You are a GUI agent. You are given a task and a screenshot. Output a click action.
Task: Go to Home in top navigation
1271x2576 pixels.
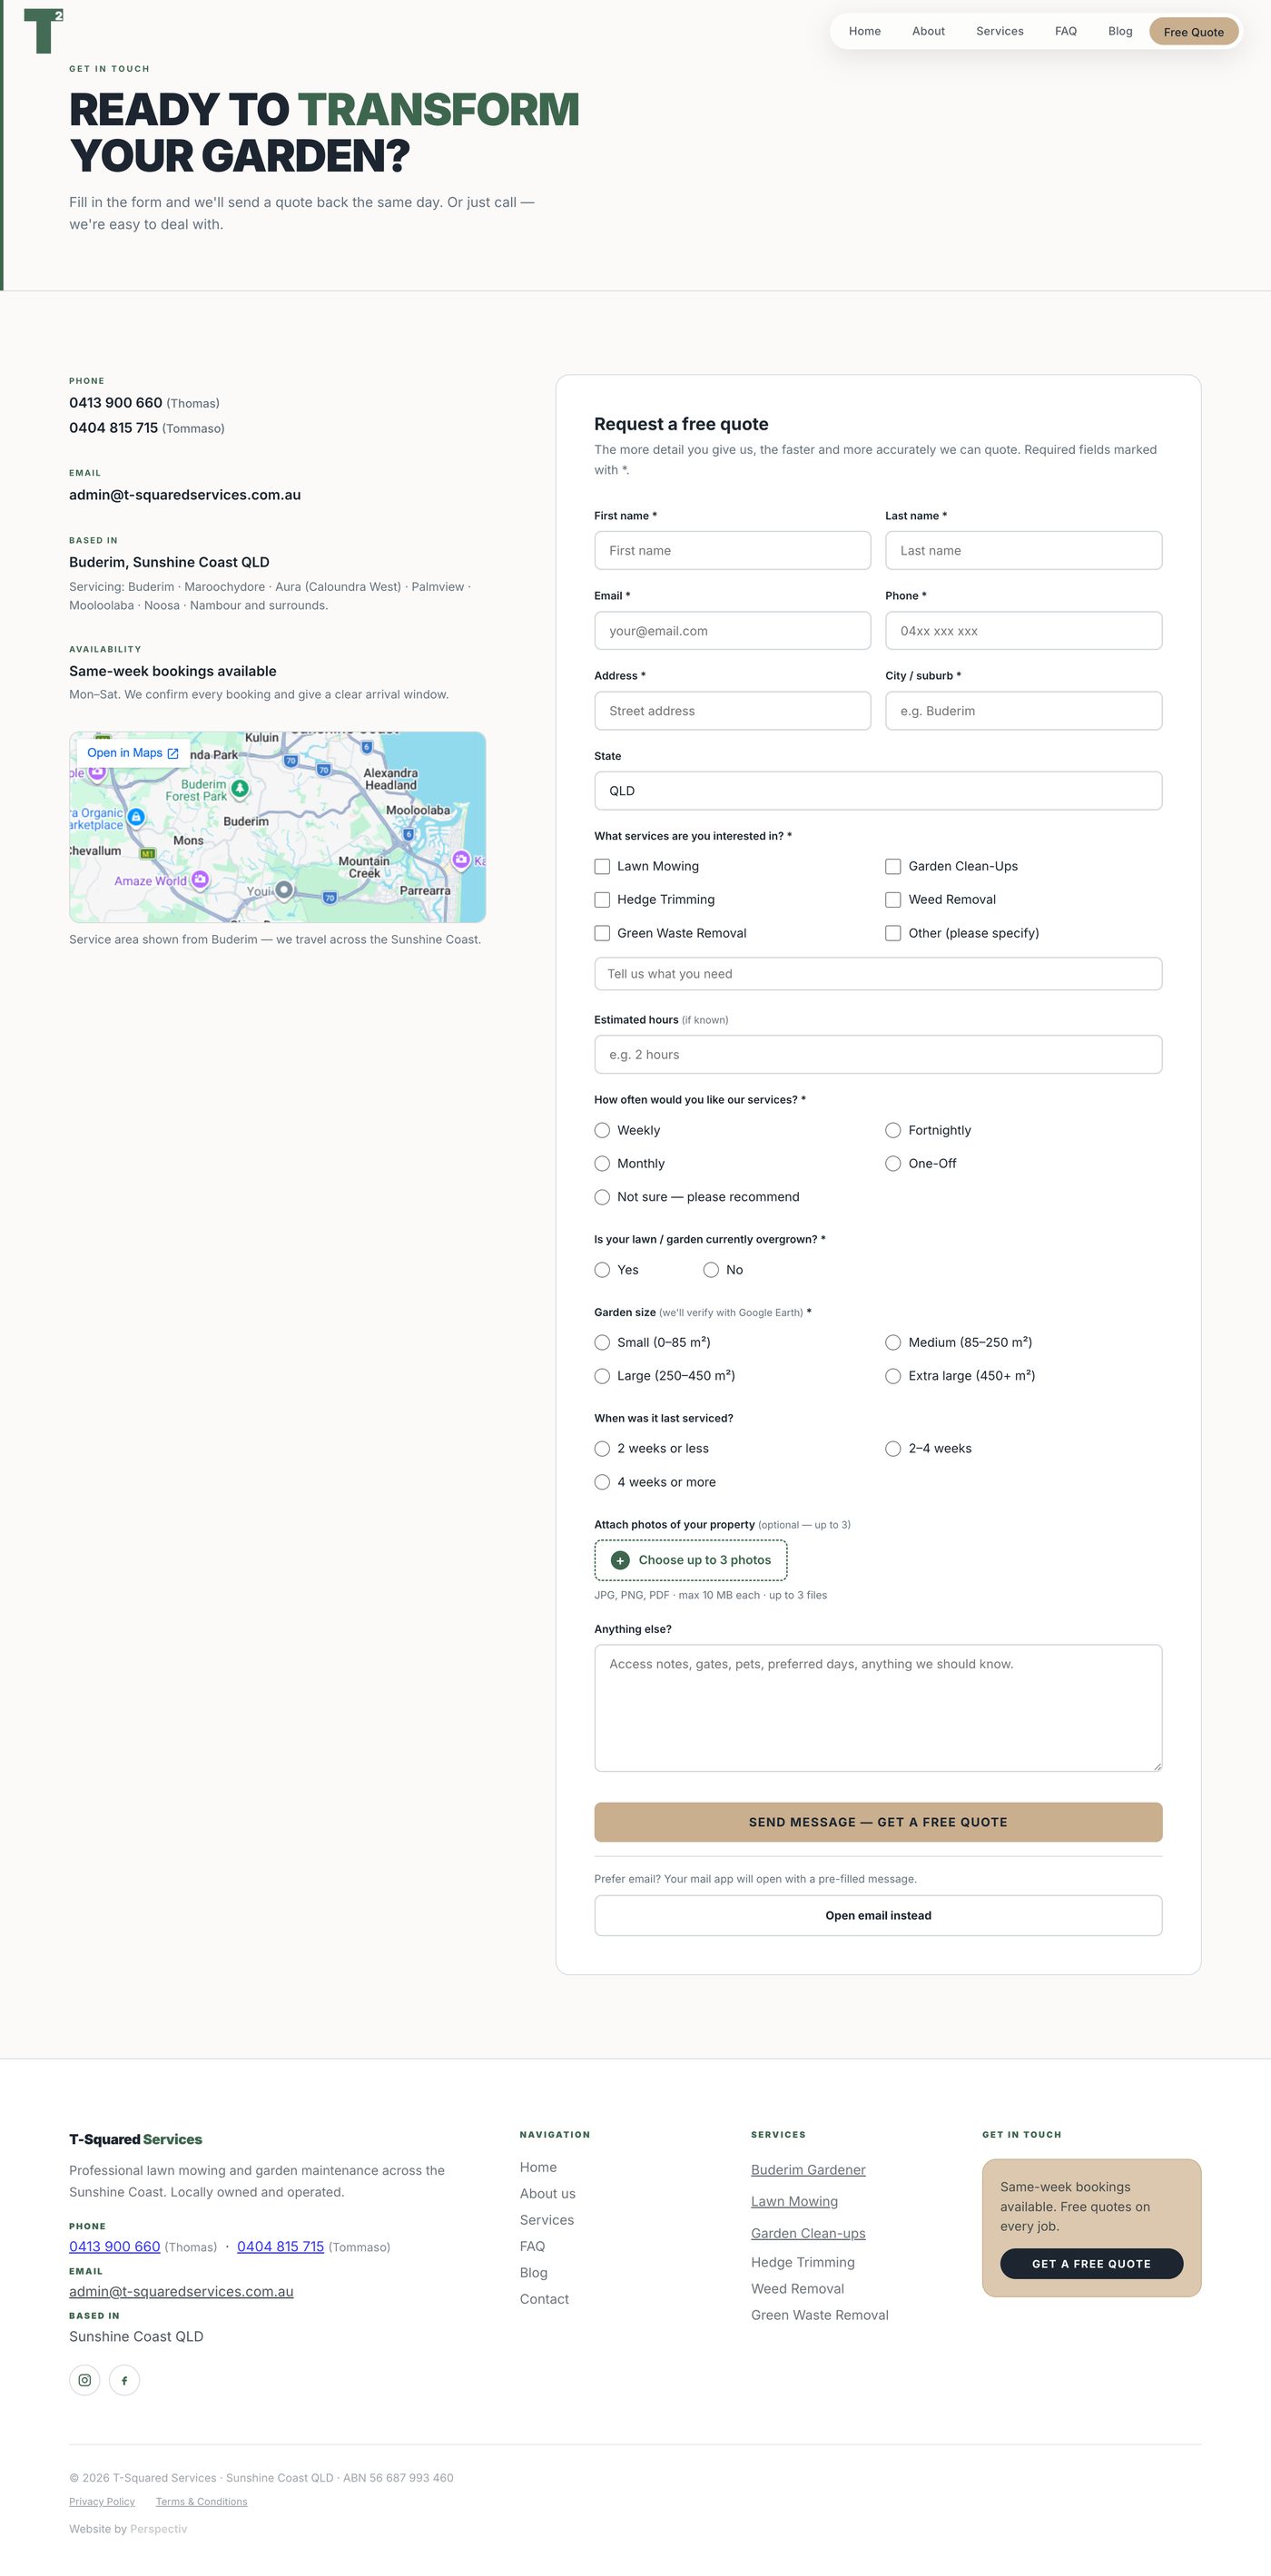(865, 31)
